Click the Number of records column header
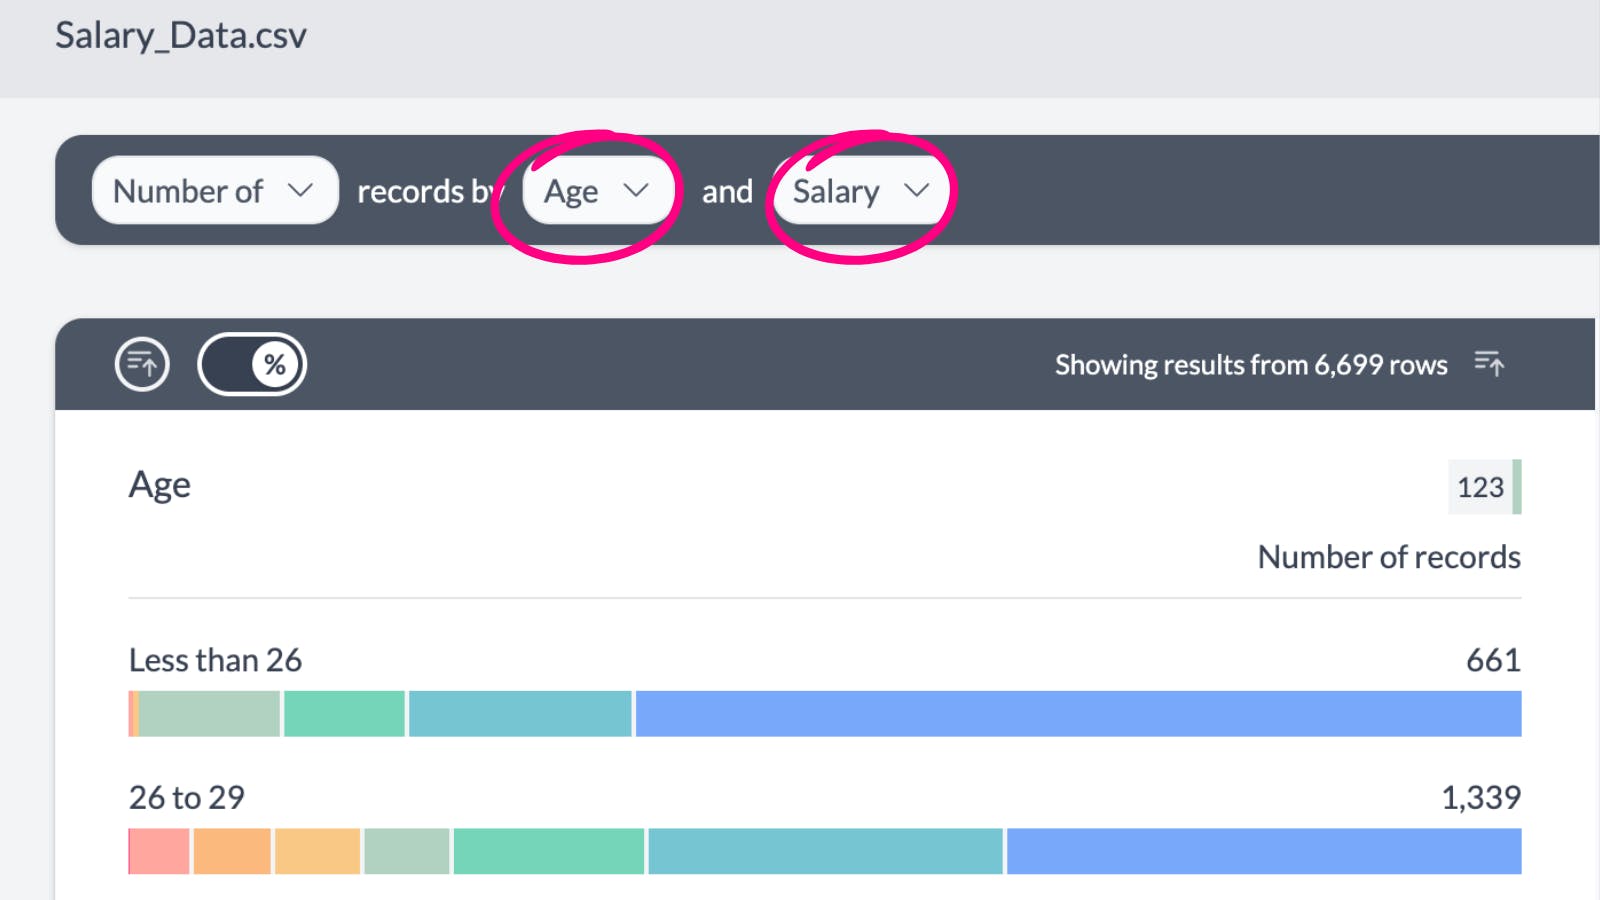 pos(1388,557)
